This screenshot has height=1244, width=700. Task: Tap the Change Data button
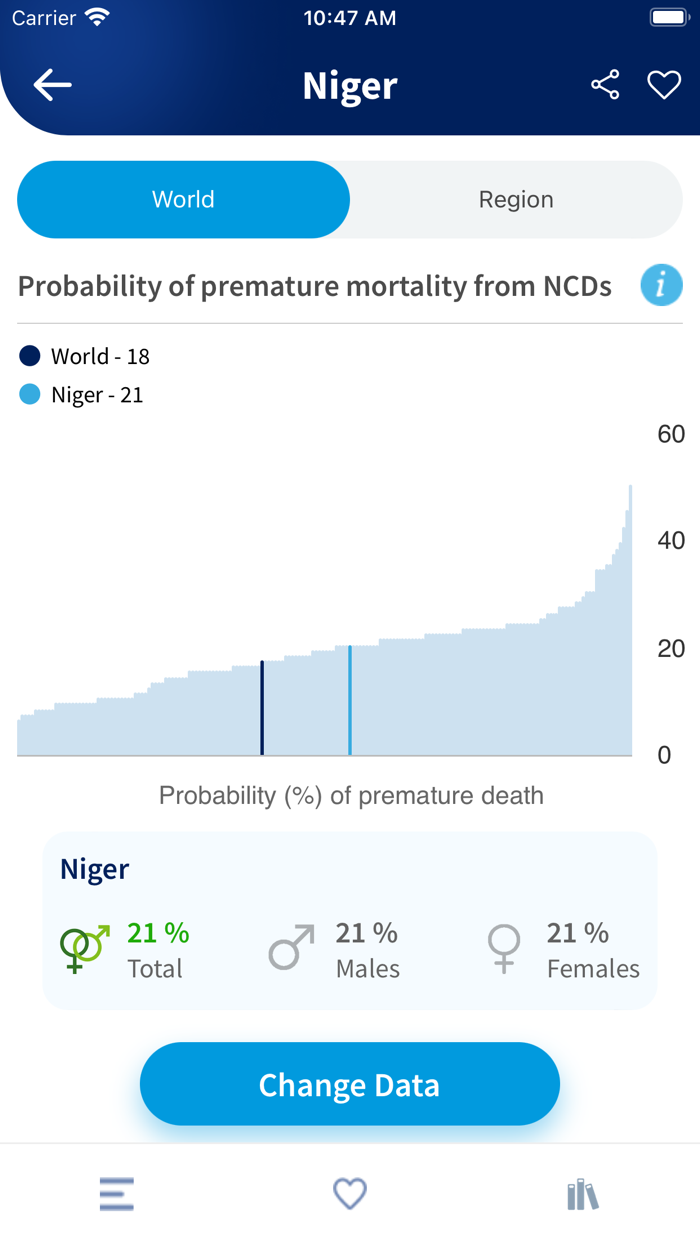tap(349, 1084)
